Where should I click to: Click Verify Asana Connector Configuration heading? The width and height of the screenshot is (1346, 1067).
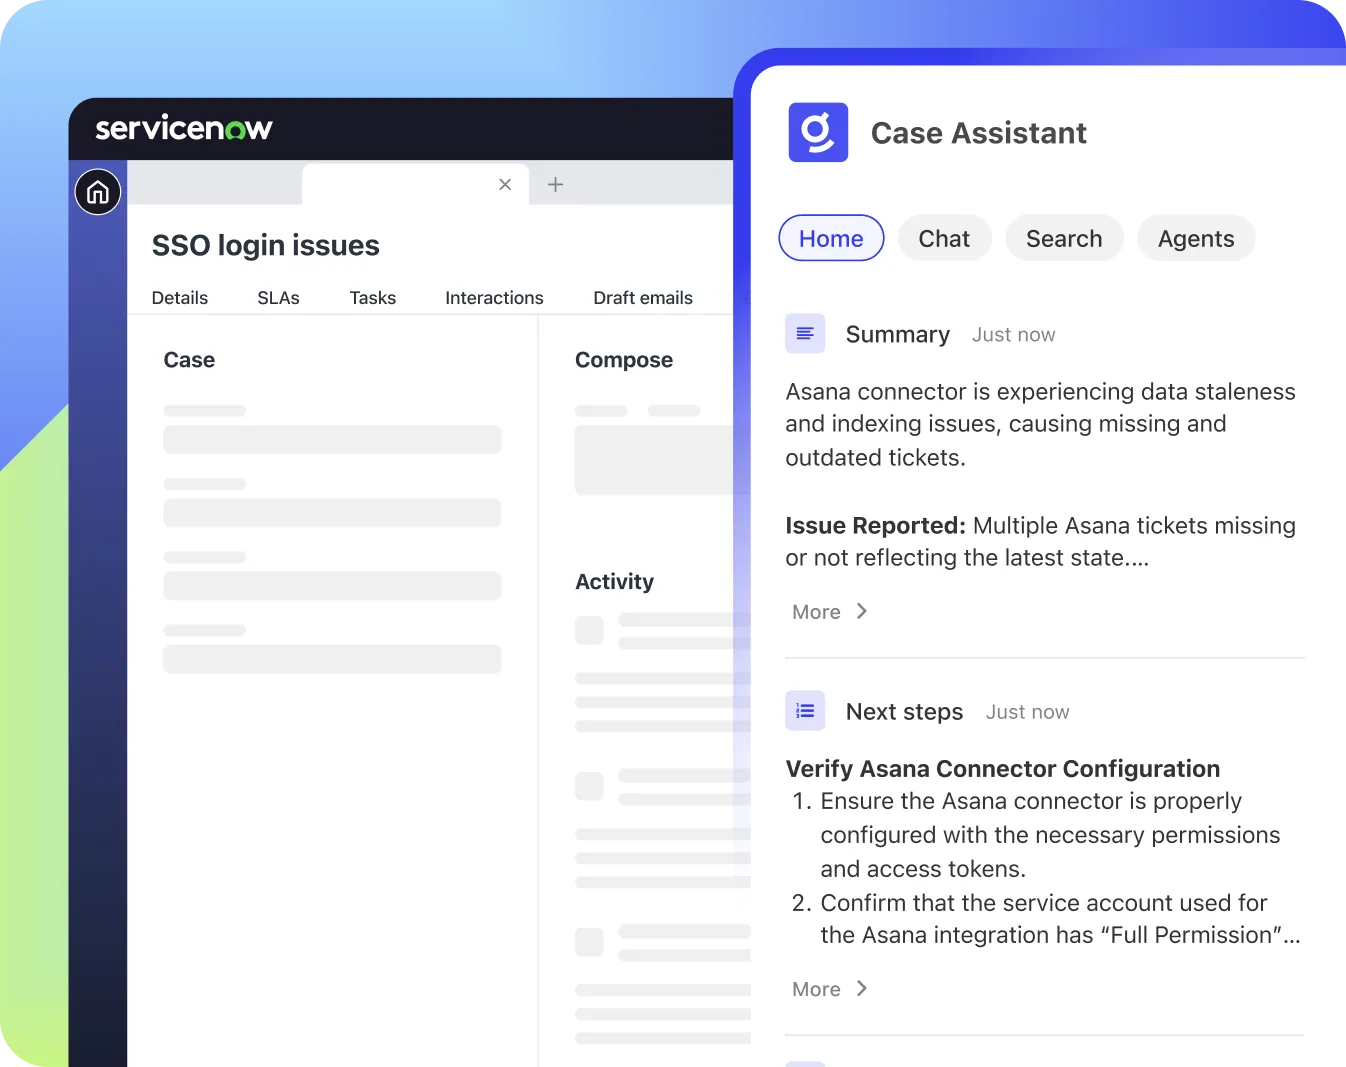coord(1003,768)
